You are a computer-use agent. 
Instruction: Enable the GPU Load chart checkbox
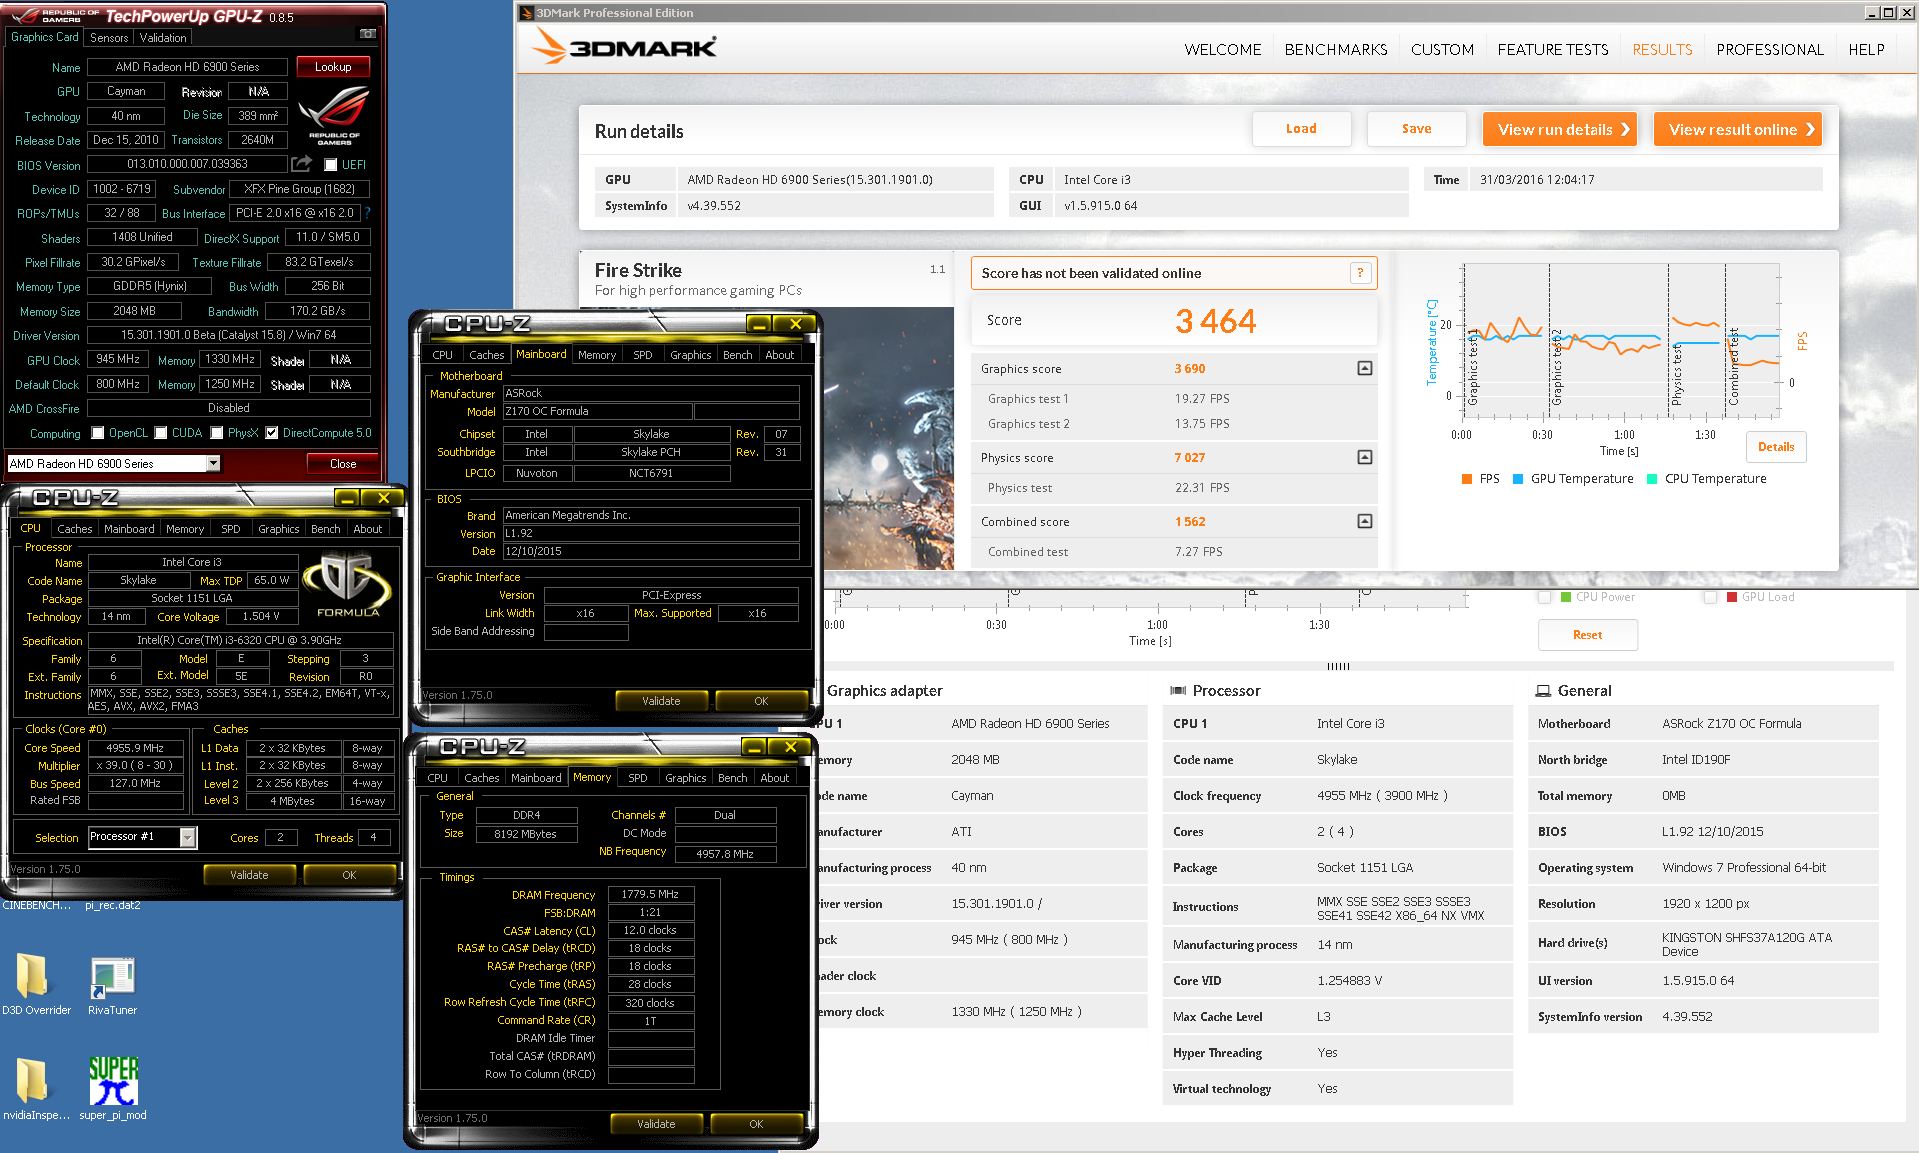click(x=1711, y=597)
